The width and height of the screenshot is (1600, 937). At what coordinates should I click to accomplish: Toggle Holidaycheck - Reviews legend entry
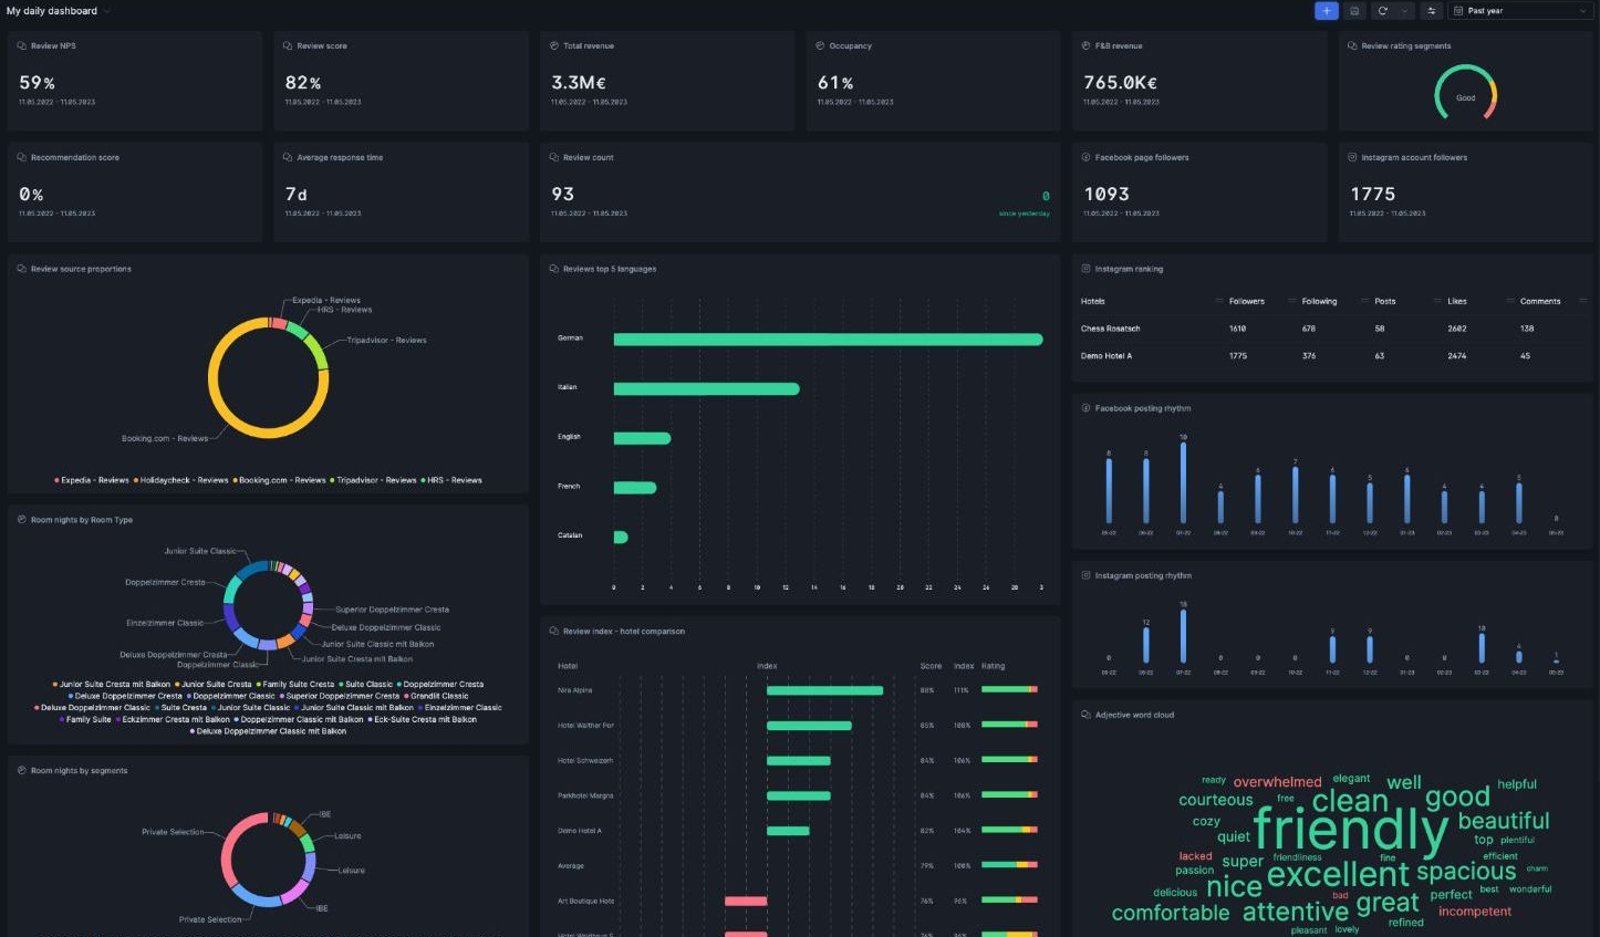[x=181, y=480]
